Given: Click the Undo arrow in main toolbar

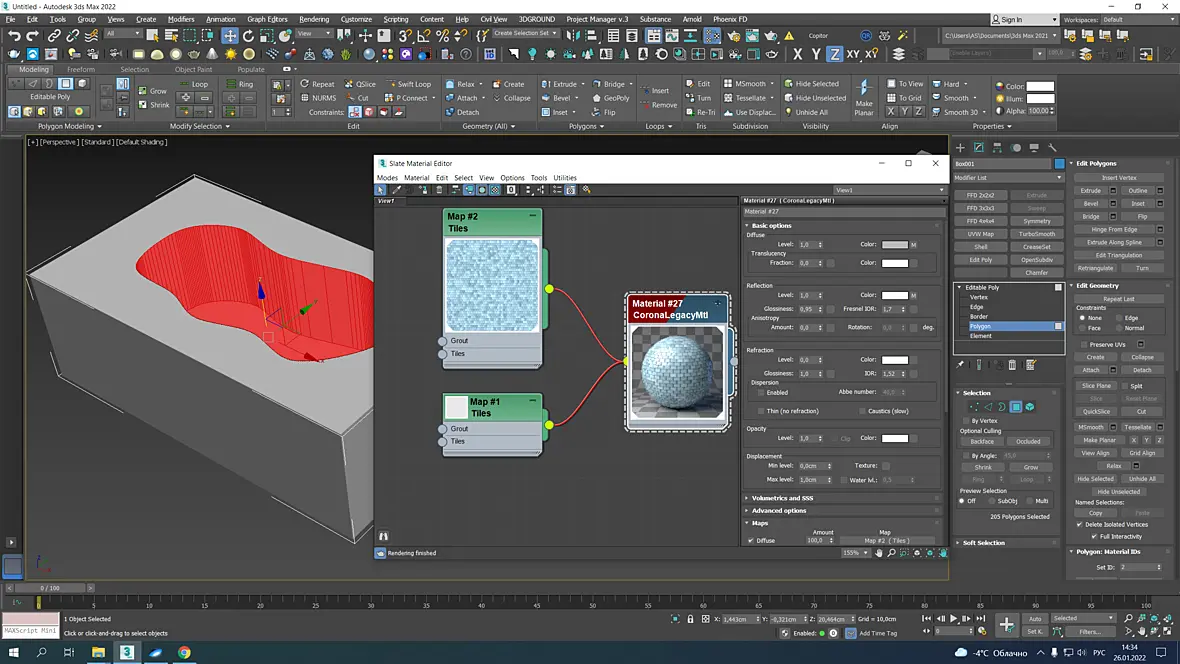Looking at the screenshot, I should pyautogui.click(x=14, y=35).
